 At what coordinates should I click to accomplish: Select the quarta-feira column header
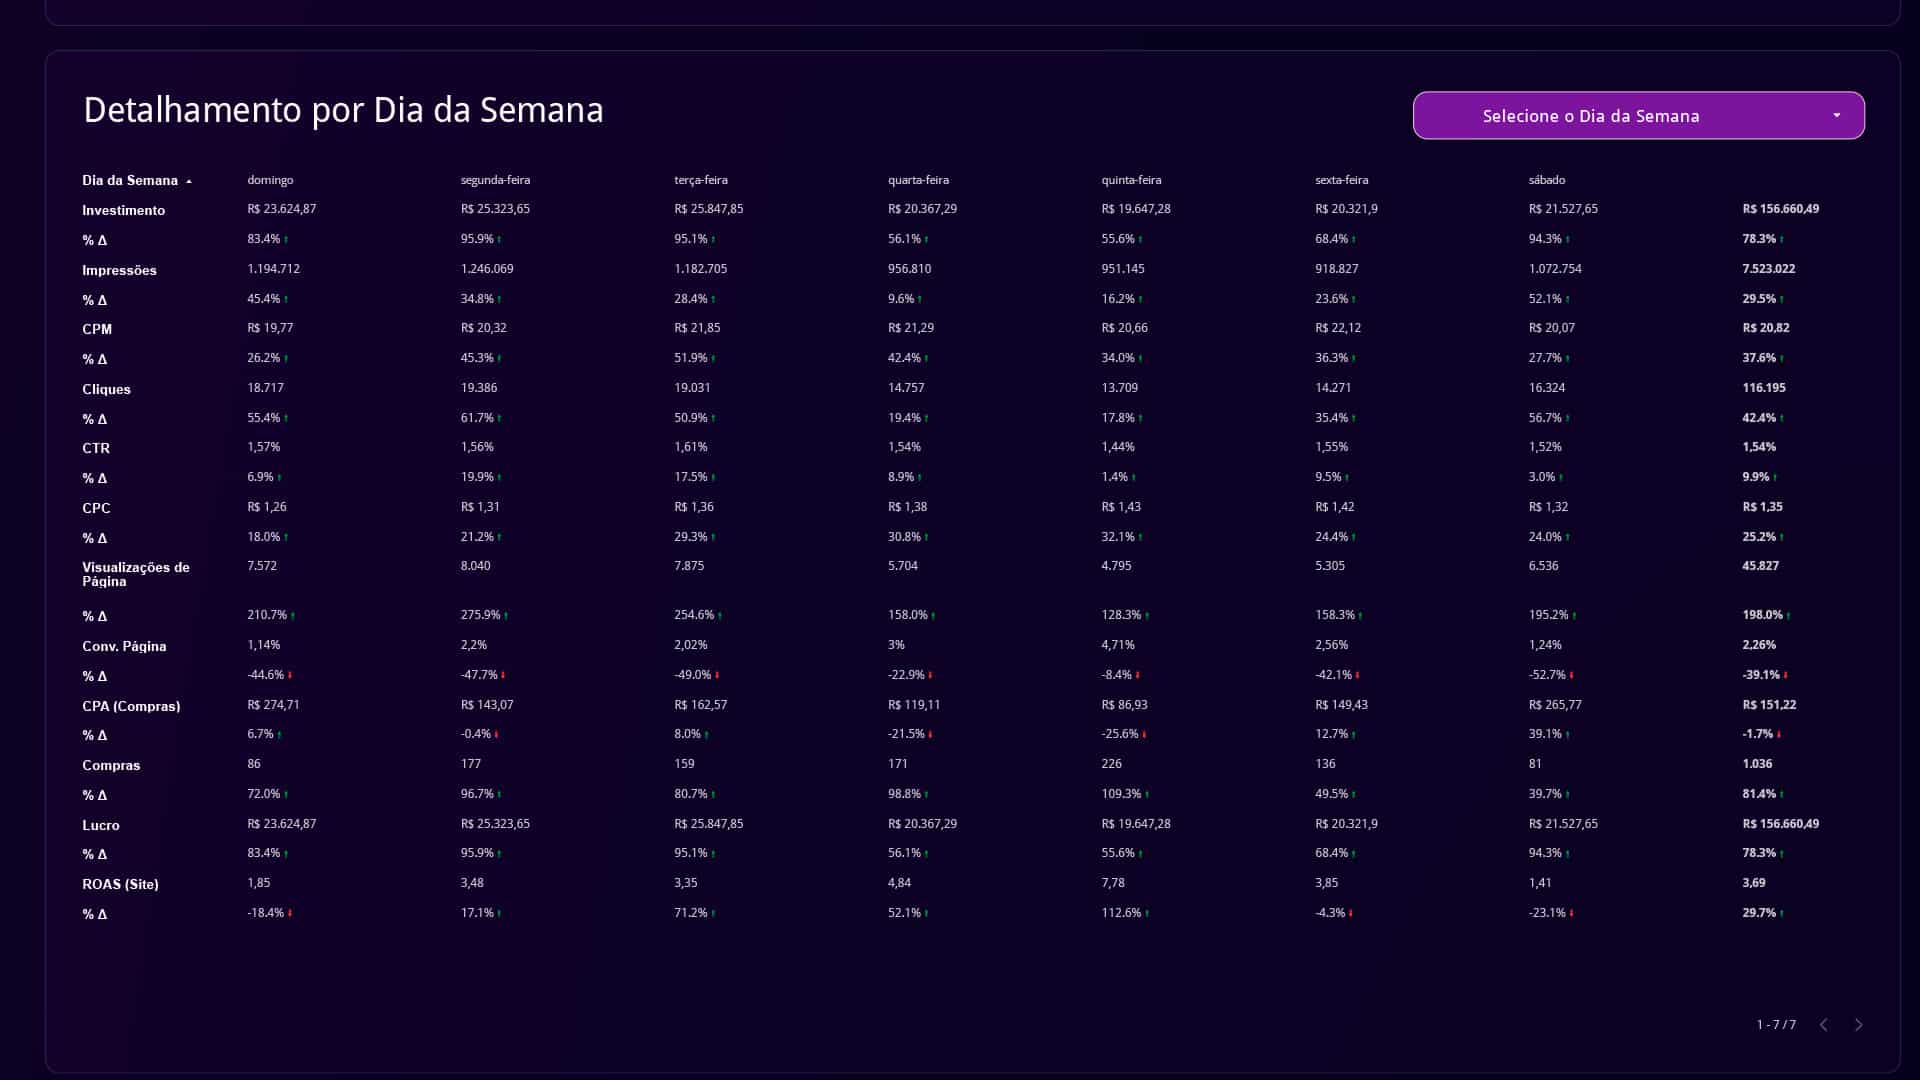918,180
